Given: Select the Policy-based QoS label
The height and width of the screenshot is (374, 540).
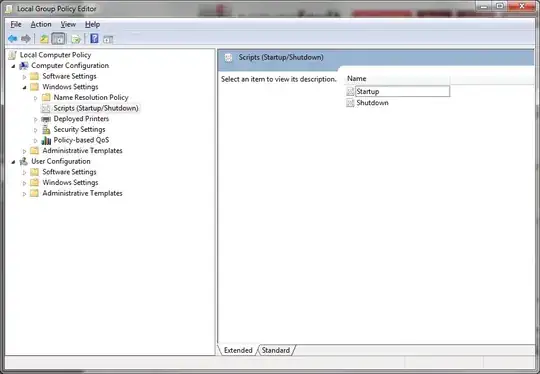Looking at the screenshot, I should tap(81, 140).
